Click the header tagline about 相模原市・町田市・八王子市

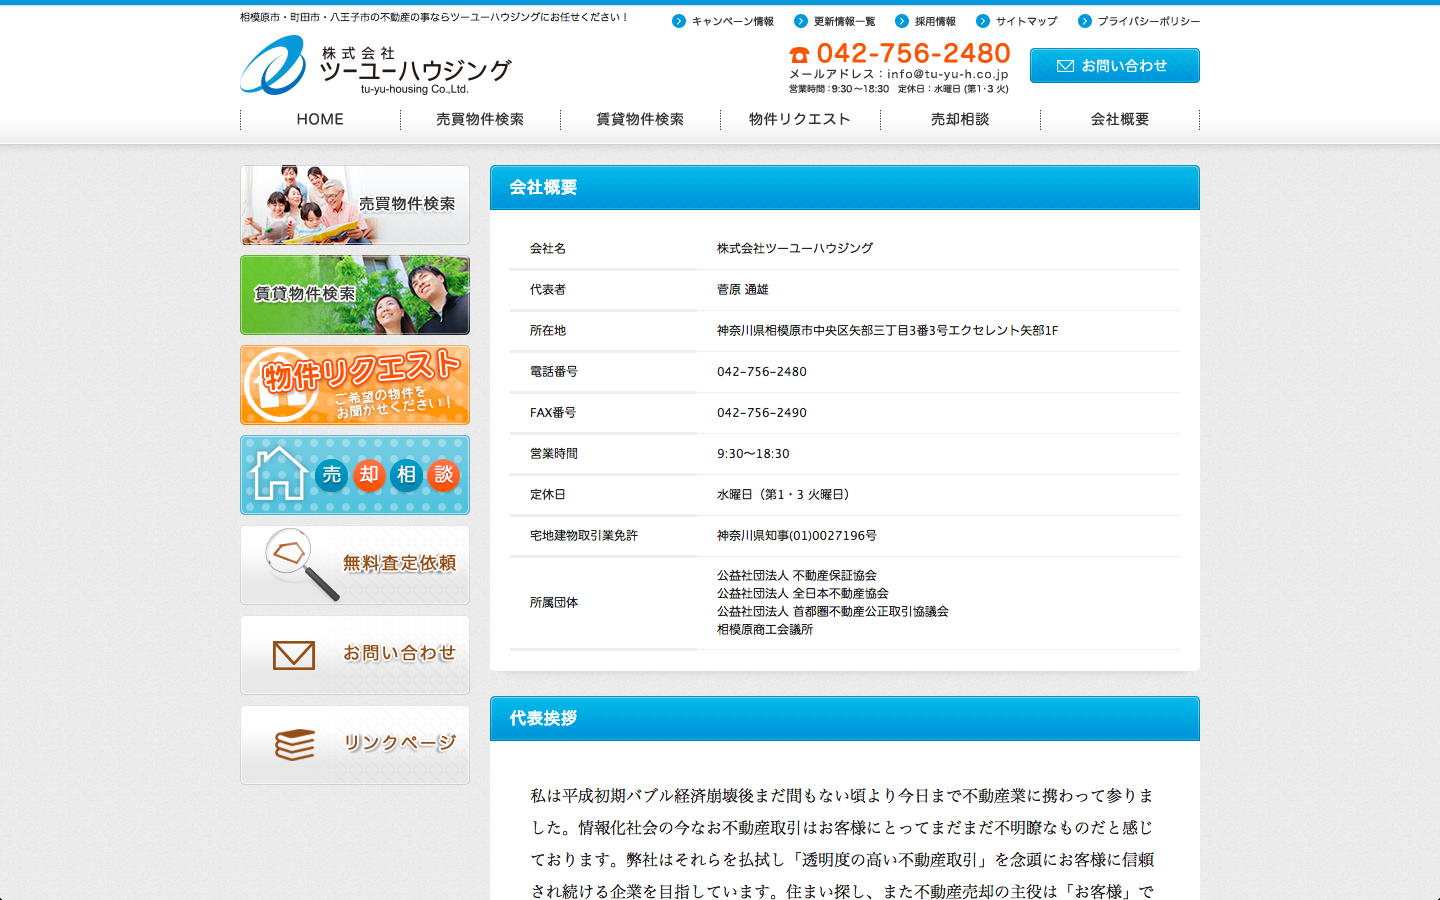[434, 17]
